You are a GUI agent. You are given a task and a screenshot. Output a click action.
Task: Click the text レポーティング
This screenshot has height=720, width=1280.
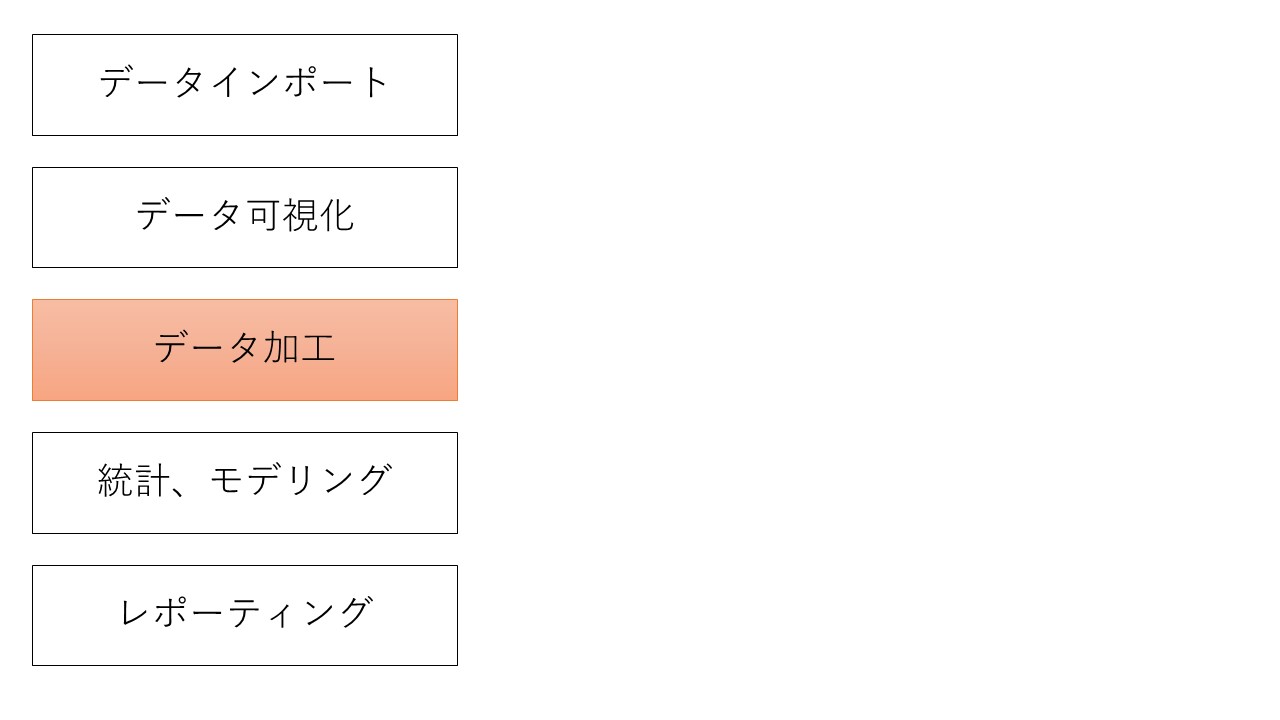point(244,613)
